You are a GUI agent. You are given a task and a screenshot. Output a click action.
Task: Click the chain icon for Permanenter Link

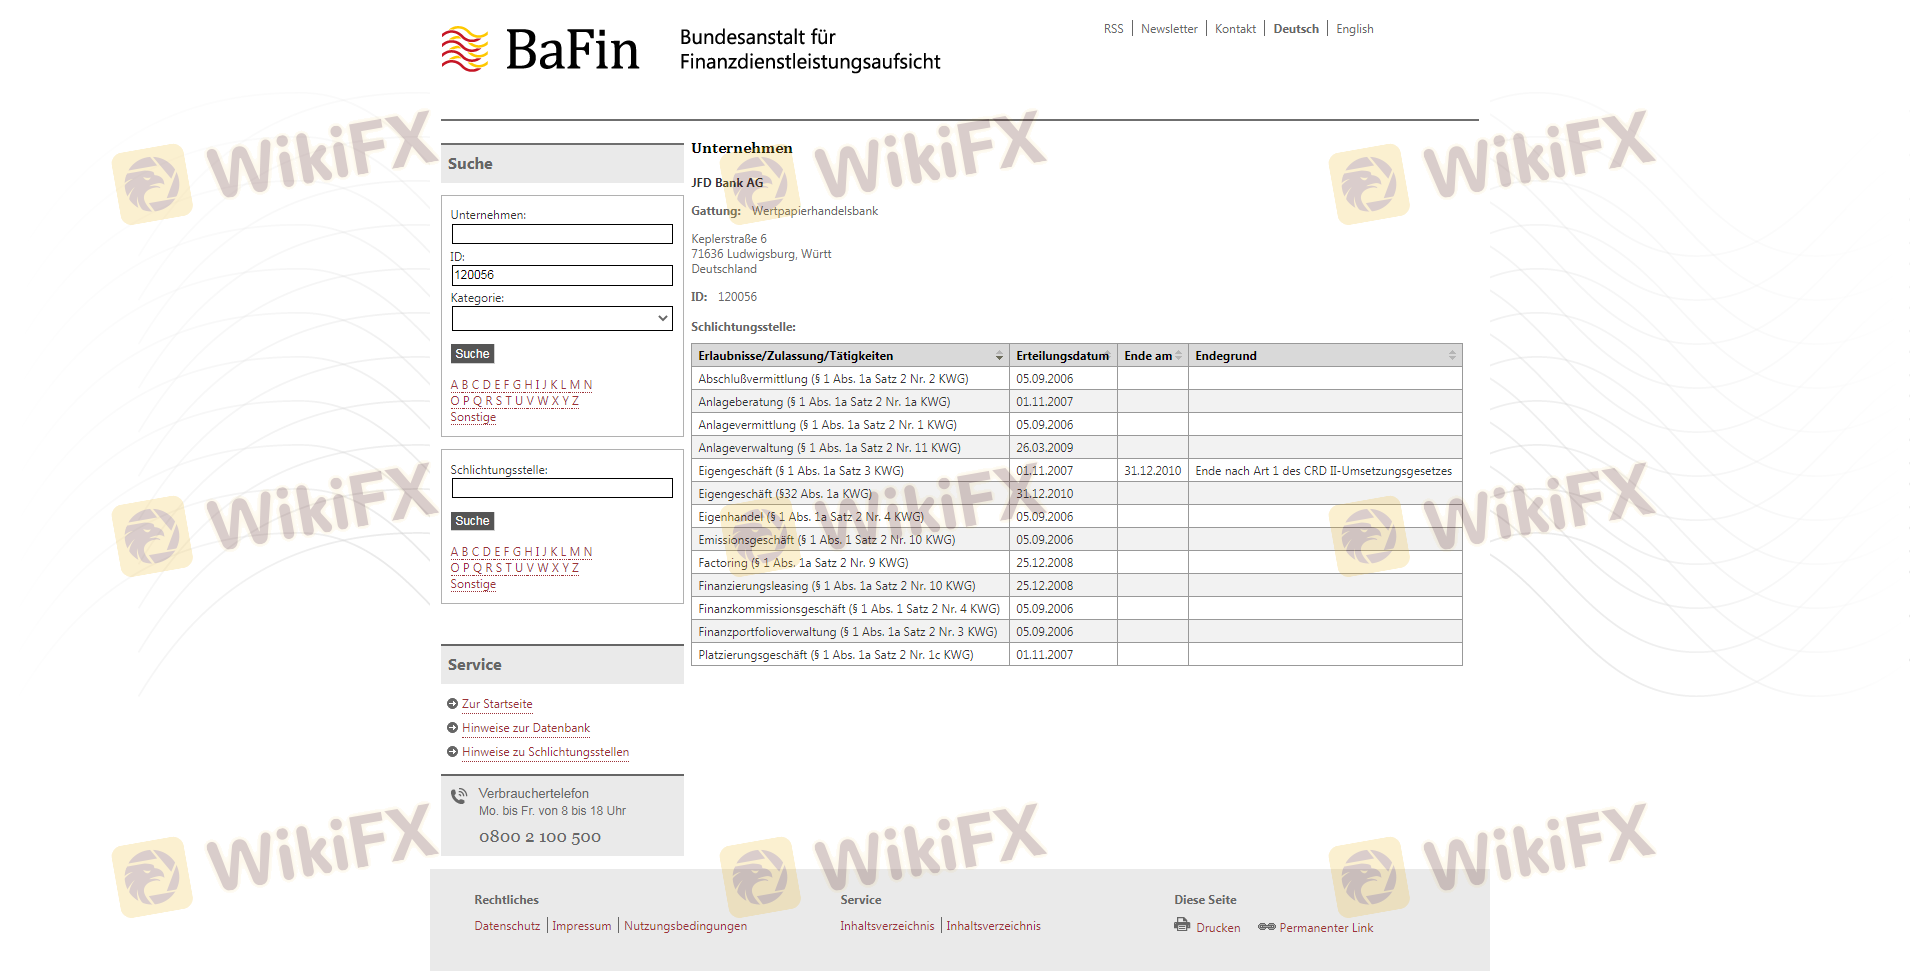tap(1266, 927)
